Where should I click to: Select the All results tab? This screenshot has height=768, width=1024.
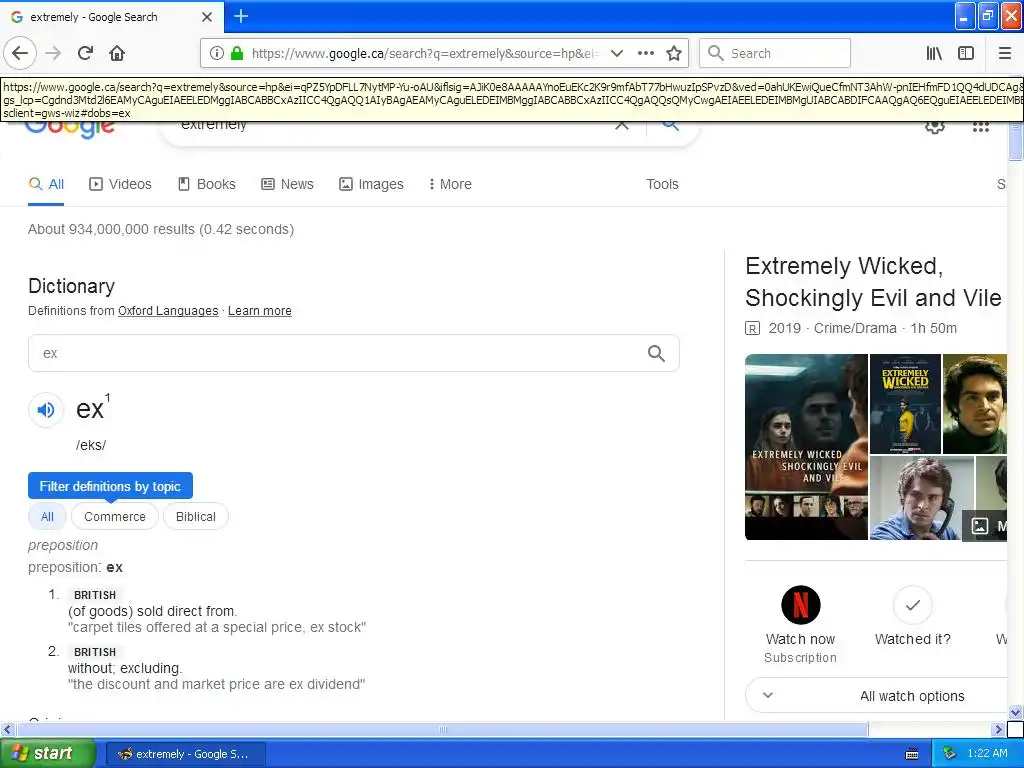(x=46, y=184)
